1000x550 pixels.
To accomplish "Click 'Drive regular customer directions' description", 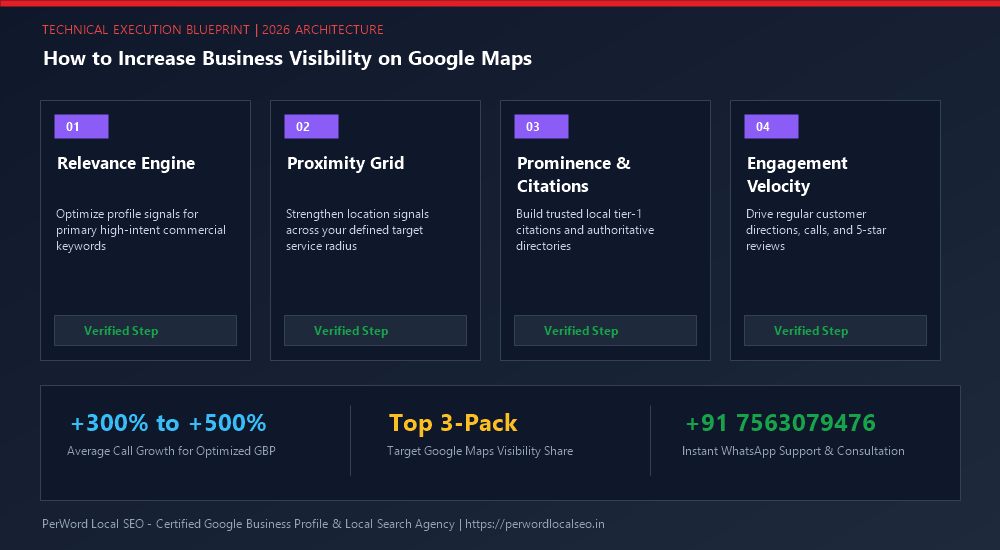I will (816, 230).
